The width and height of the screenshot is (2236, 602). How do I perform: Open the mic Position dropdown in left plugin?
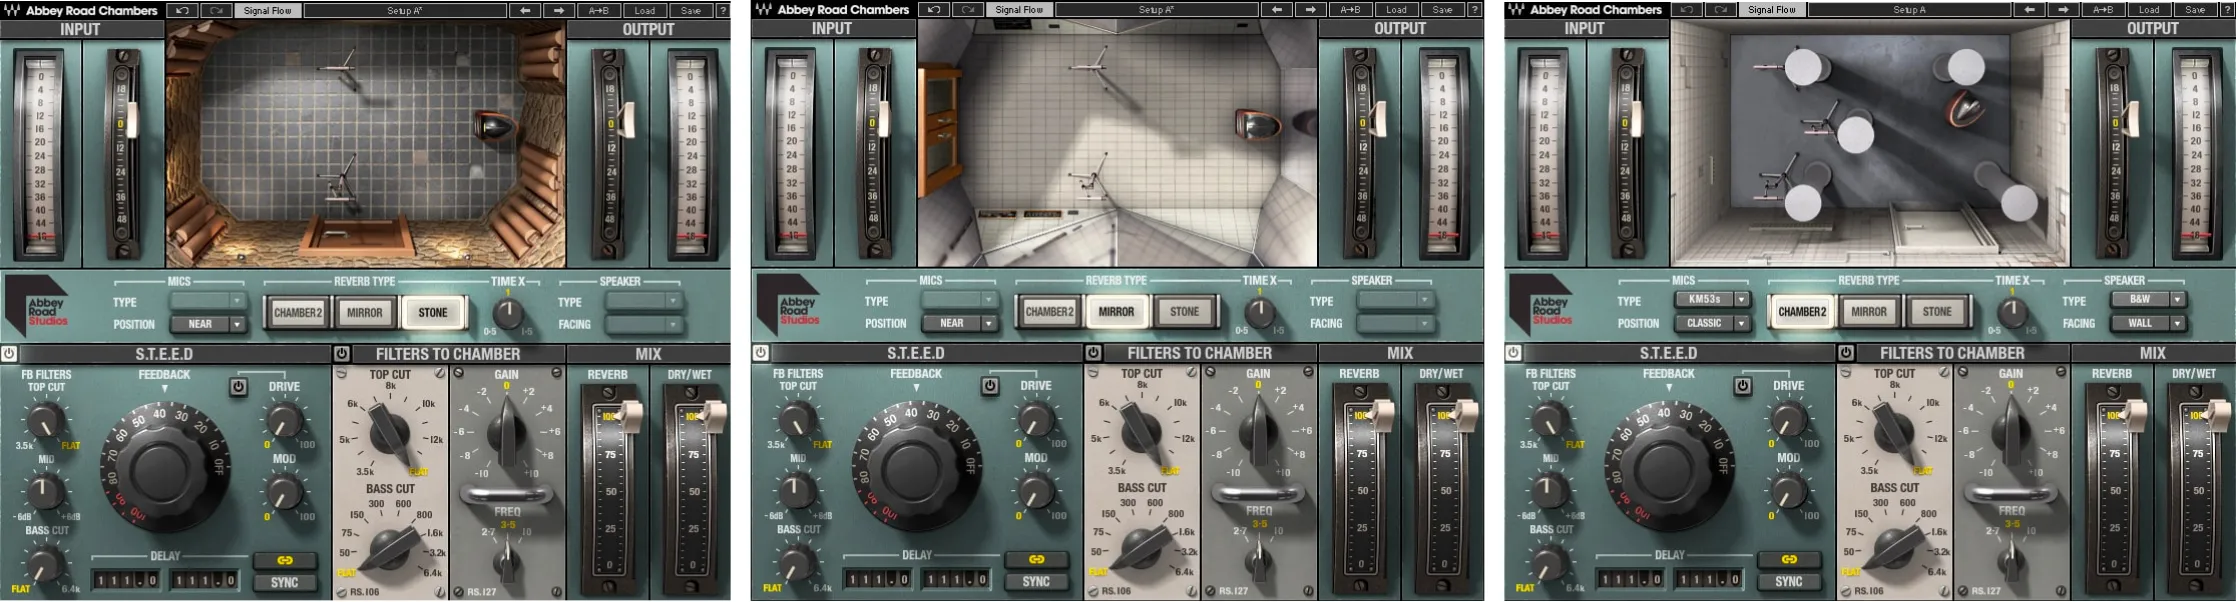207,324
